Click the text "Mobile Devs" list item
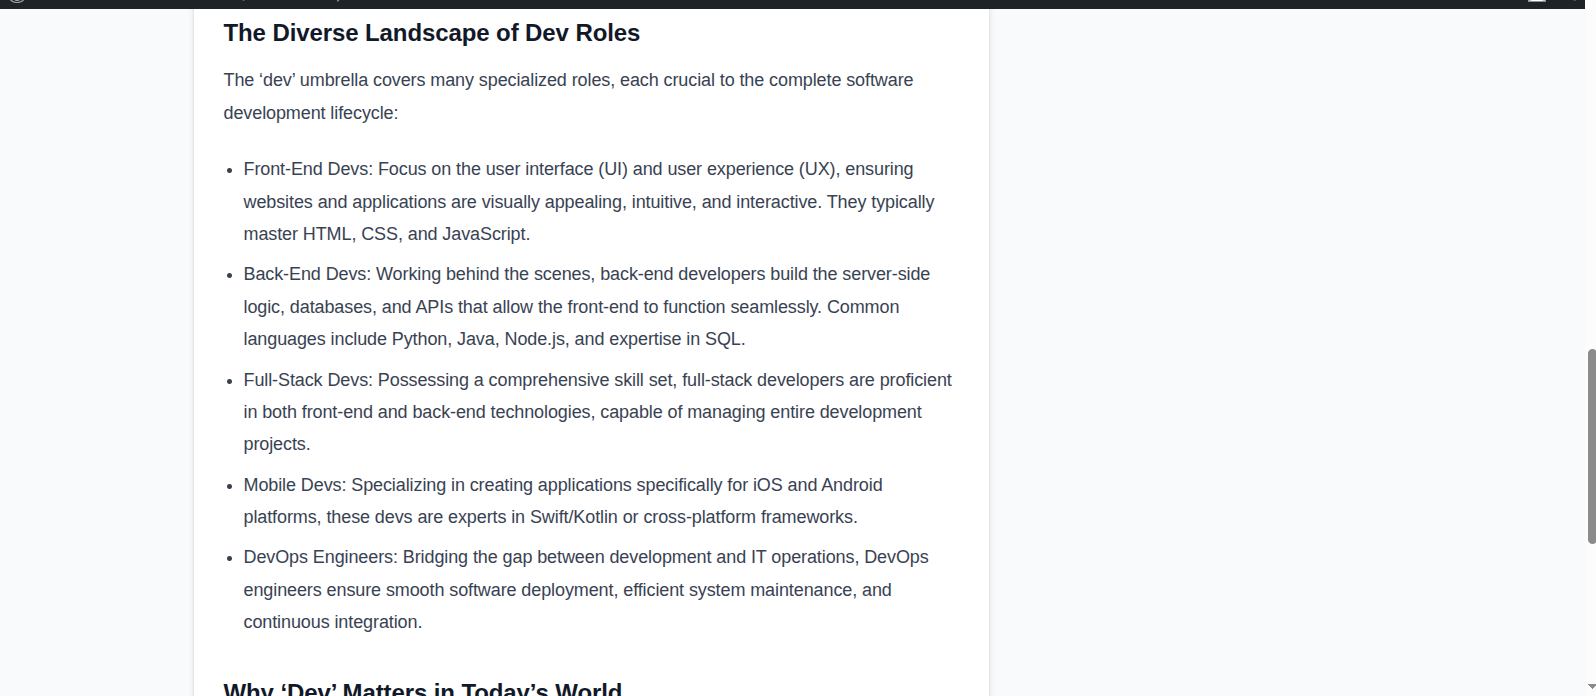1596x696 pixels. (x=293, y=485)
